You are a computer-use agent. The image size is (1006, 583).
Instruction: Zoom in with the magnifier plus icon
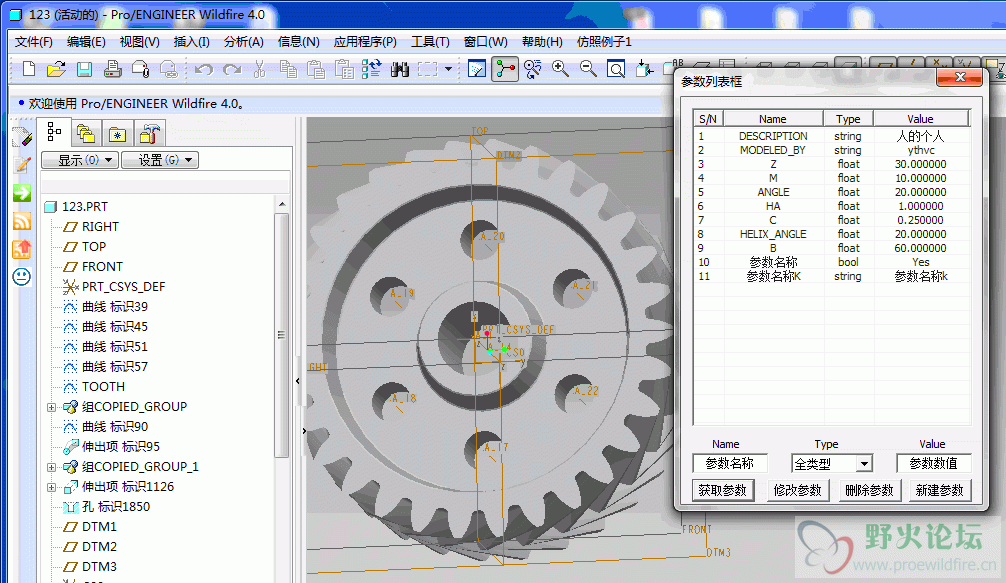560,69
